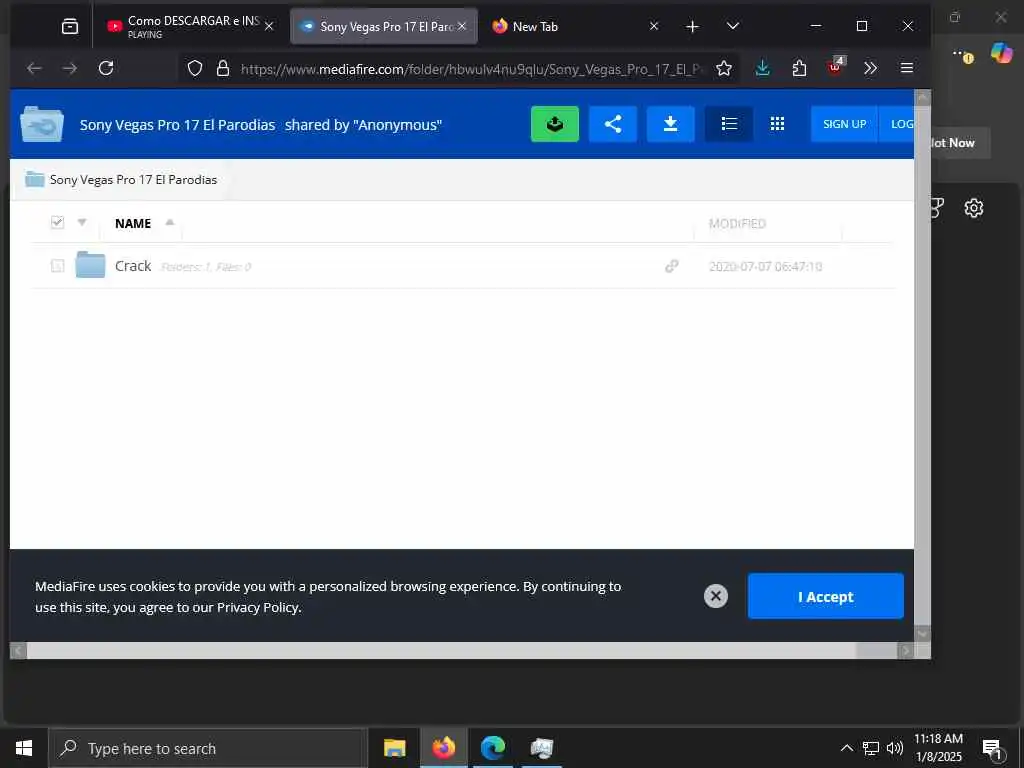1024x768 pixels.
Task: Click the LOG IN button
Action: [x=897, y=124]
